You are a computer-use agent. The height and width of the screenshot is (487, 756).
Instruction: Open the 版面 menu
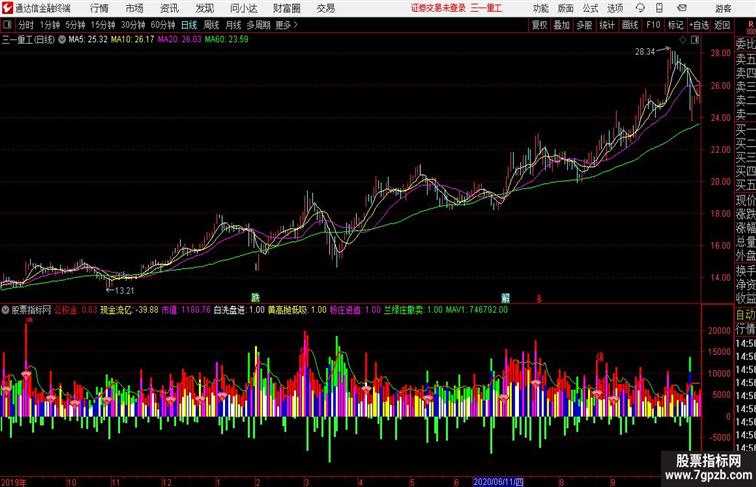pyautogui.click(x=565, y=8)
